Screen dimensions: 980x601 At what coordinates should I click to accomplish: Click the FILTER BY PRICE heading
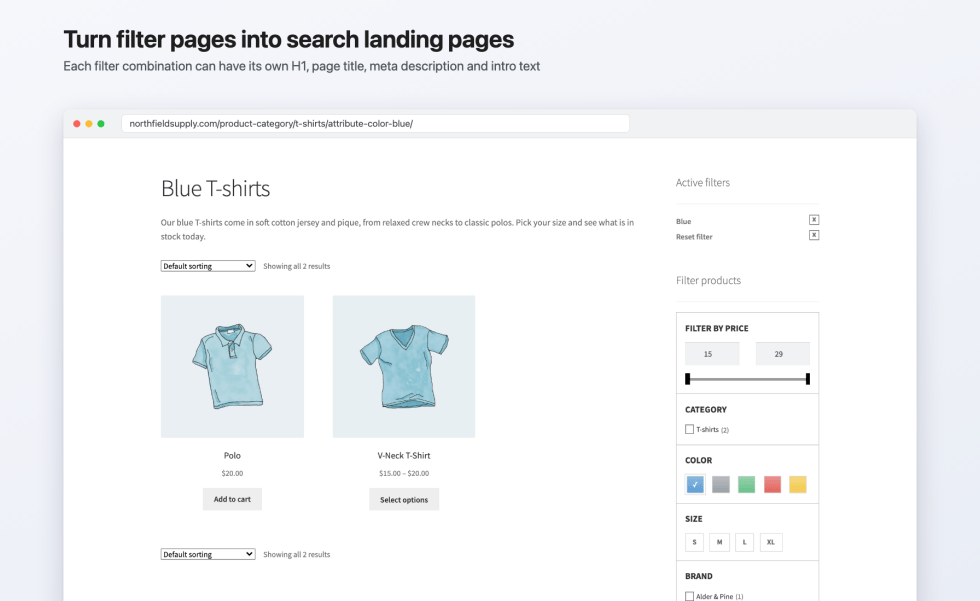716,328
